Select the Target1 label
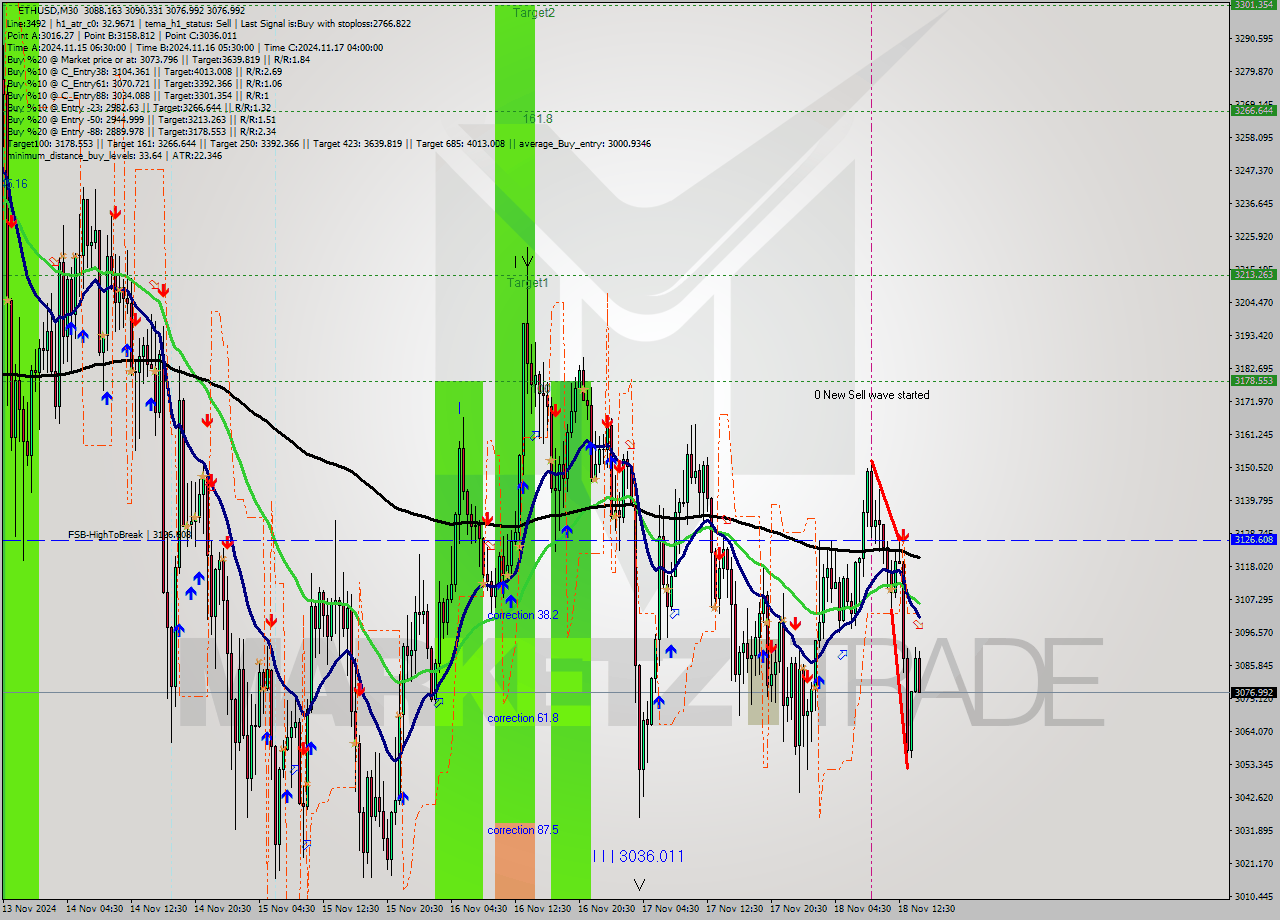This screenshot has width=1280, height=920. (527, 283)
